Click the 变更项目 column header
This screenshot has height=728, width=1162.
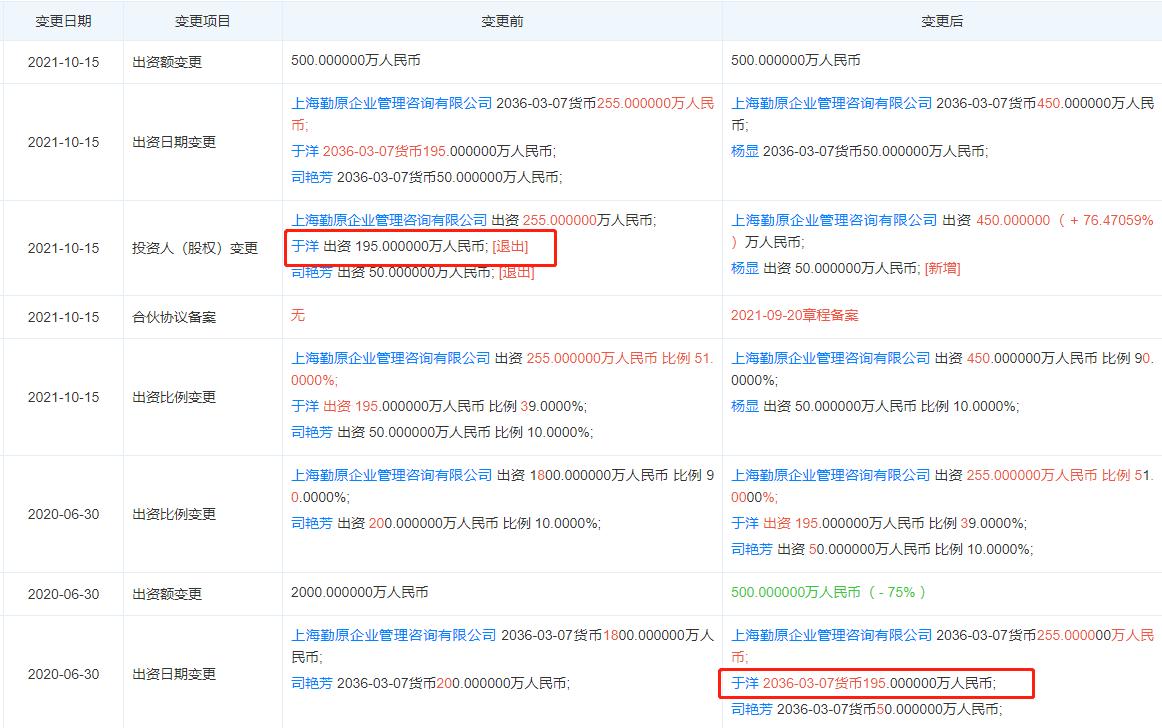coord(202,21)
